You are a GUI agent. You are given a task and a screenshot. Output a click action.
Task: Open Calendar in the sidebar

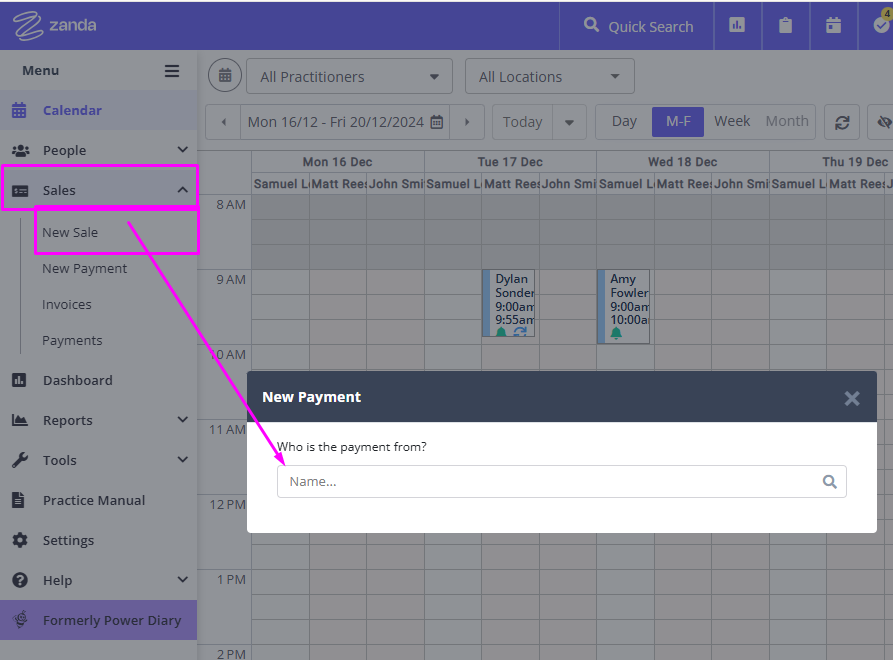tap(99, 110)
